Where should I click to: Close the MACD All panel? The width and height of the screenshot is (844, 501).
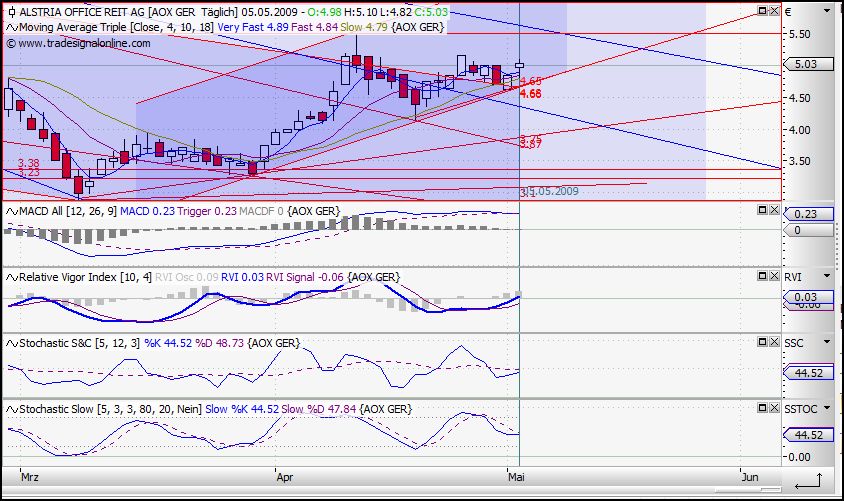click(x=774, y=209)
